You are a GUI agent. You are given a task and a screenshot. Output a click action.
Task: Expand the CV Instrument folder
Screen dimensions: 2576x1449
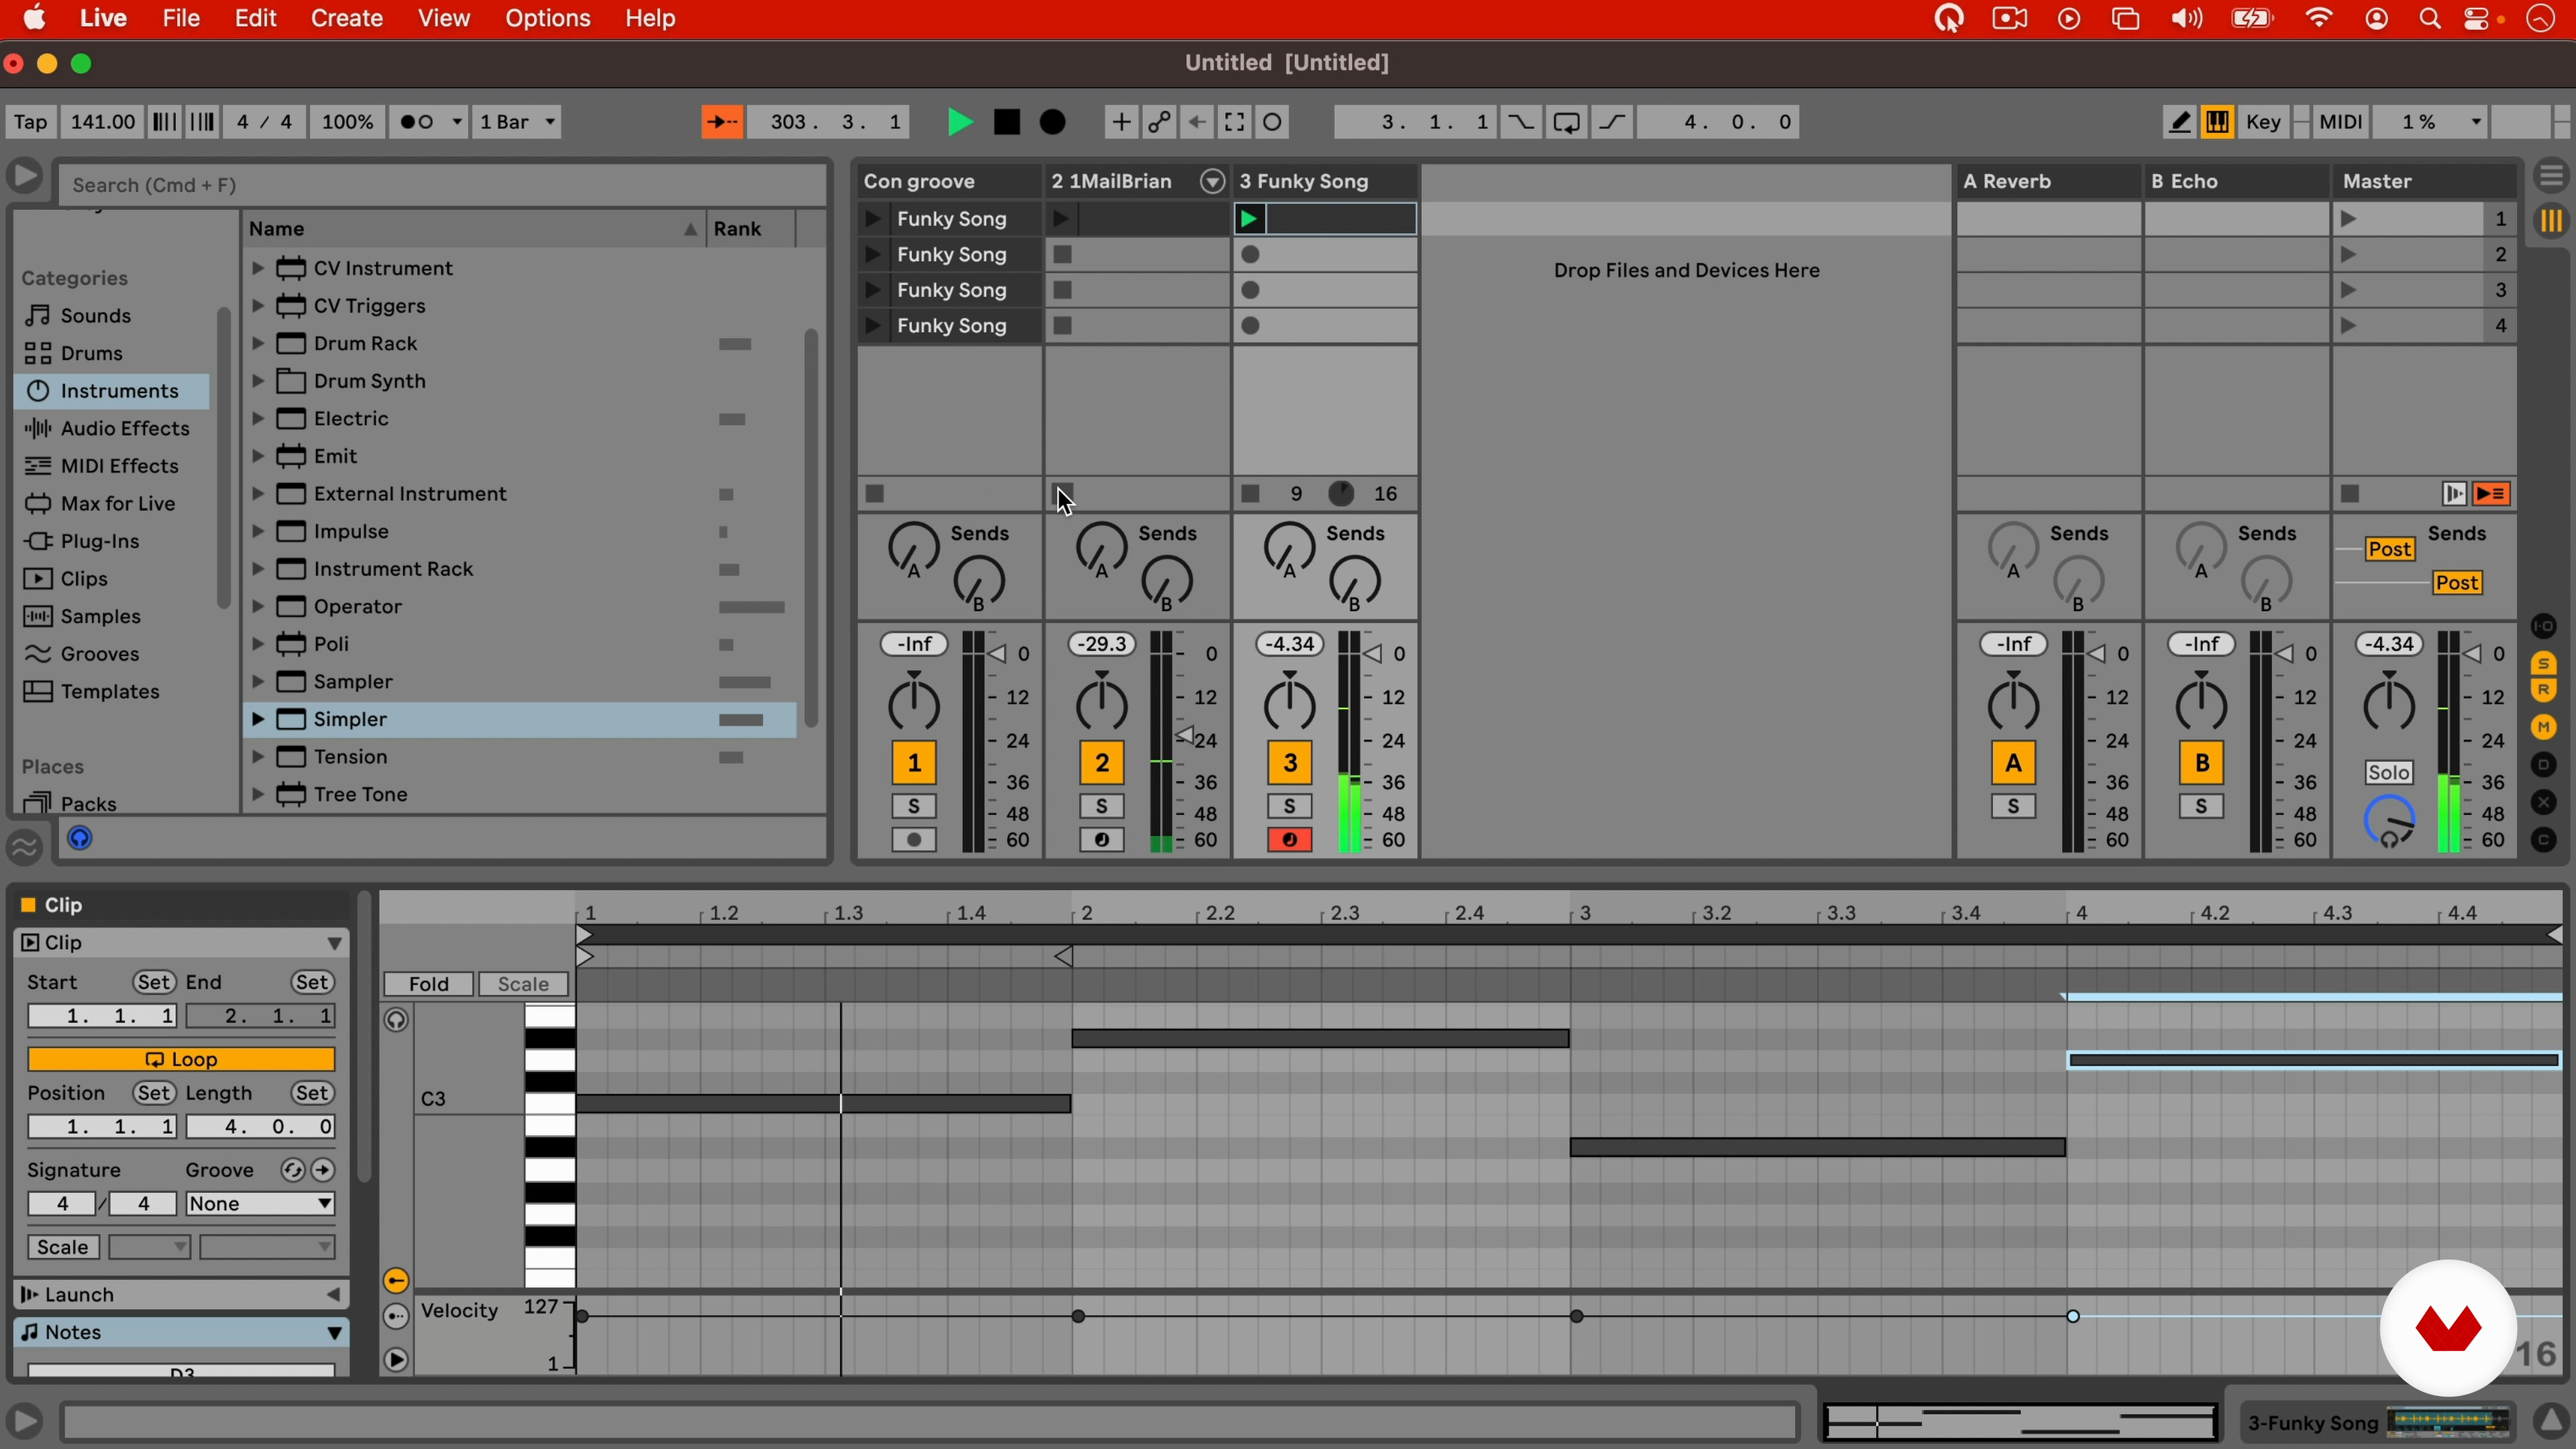click(257, 269)
